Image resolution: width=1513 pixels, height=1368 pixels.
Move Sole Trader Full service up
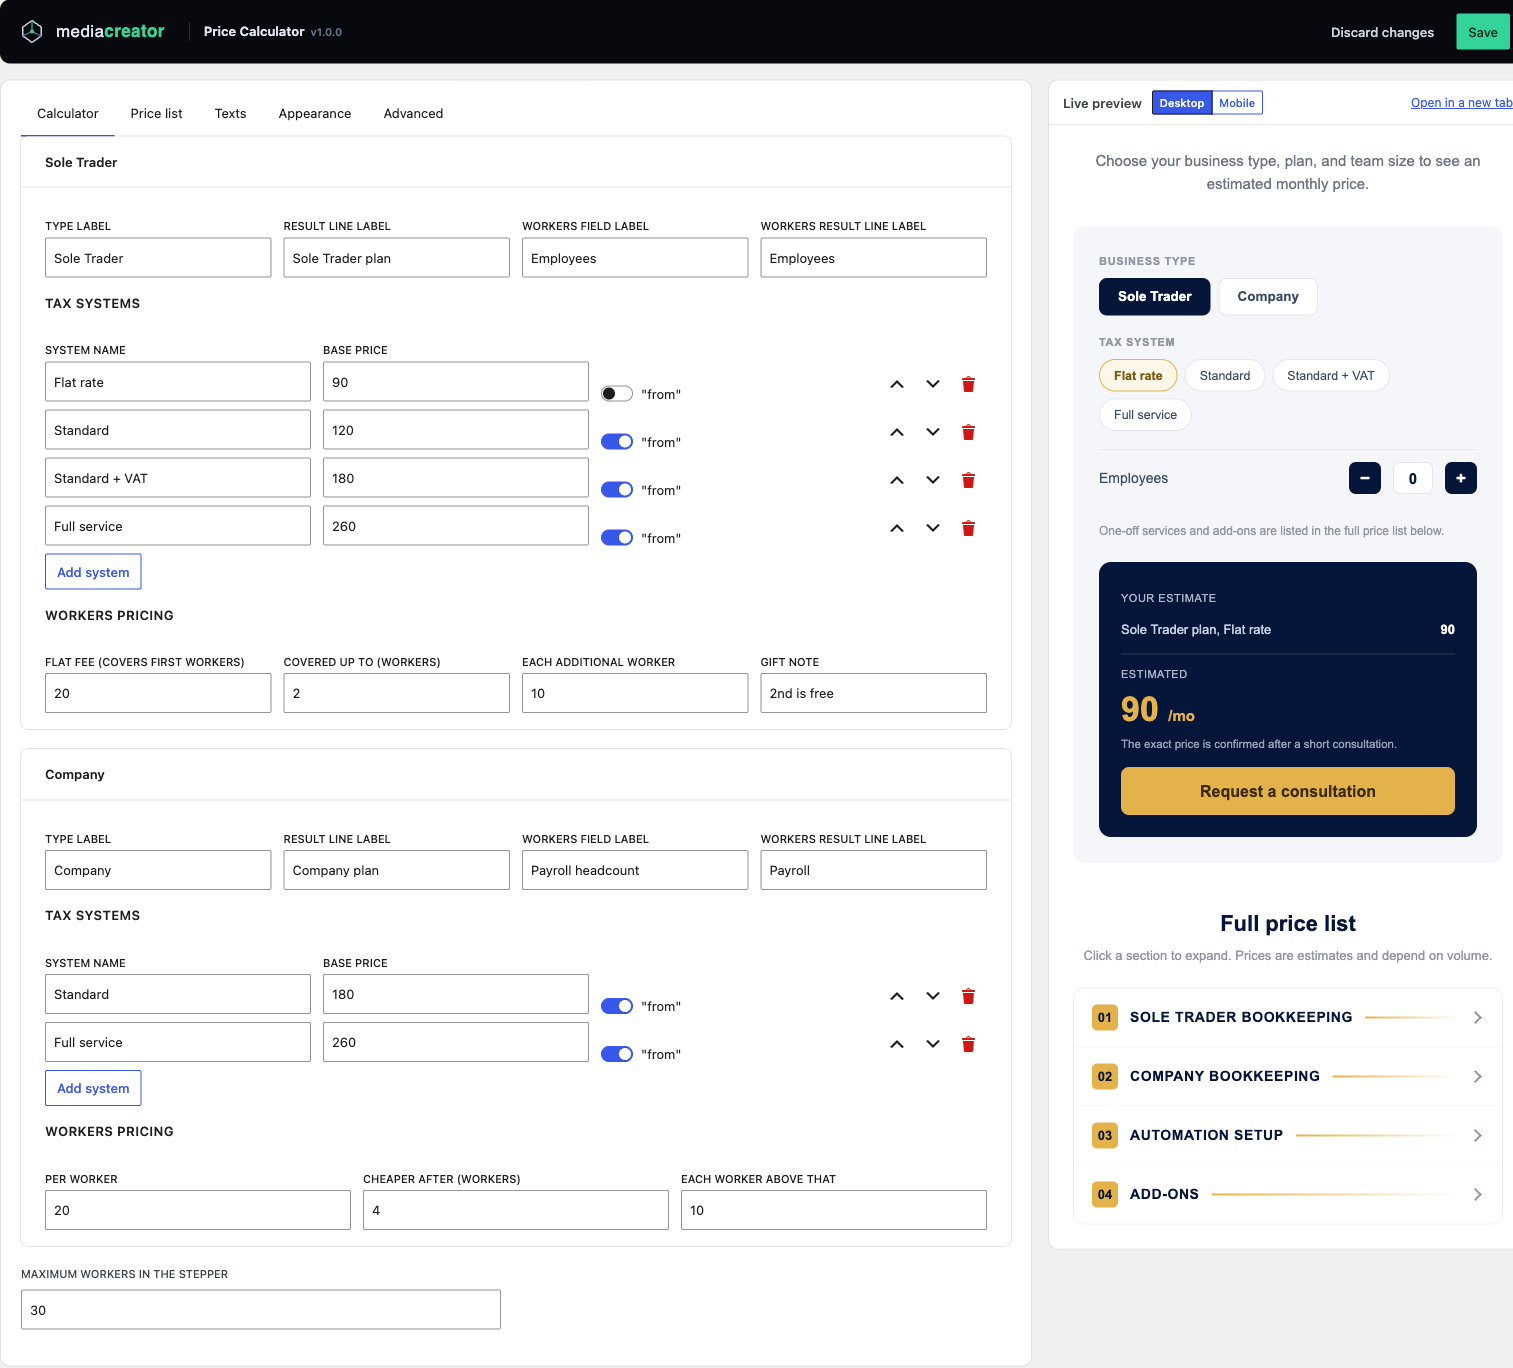coord(897,528)
